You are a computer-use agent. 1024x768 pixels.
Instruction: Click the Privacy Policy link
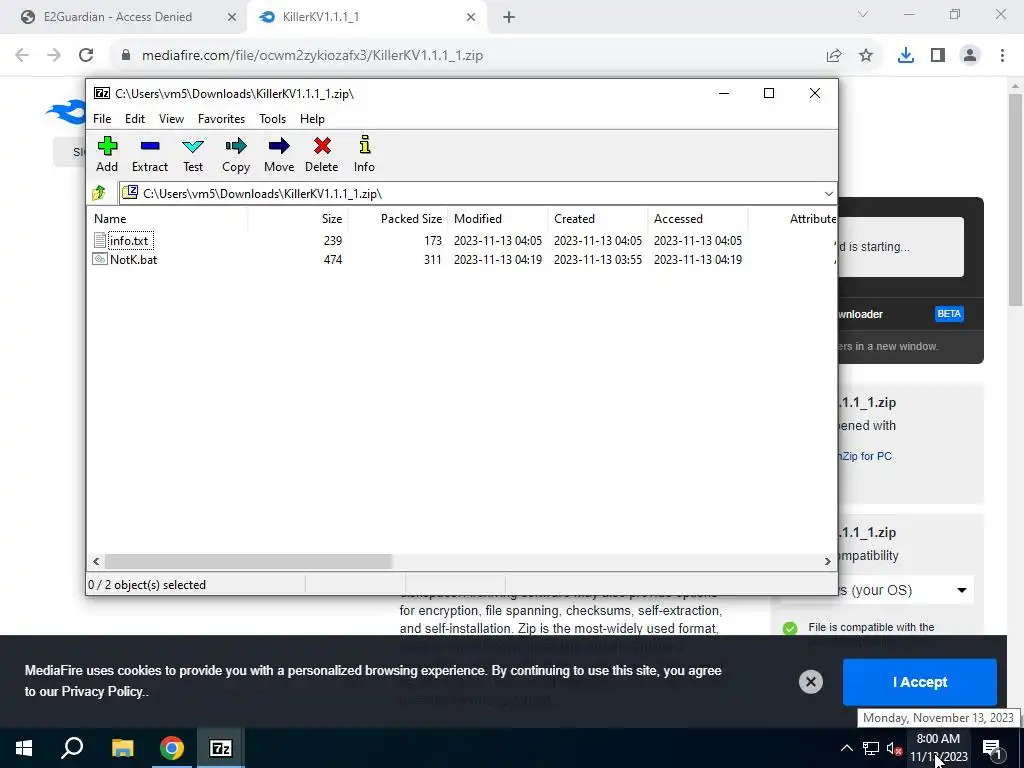[102, 692]
